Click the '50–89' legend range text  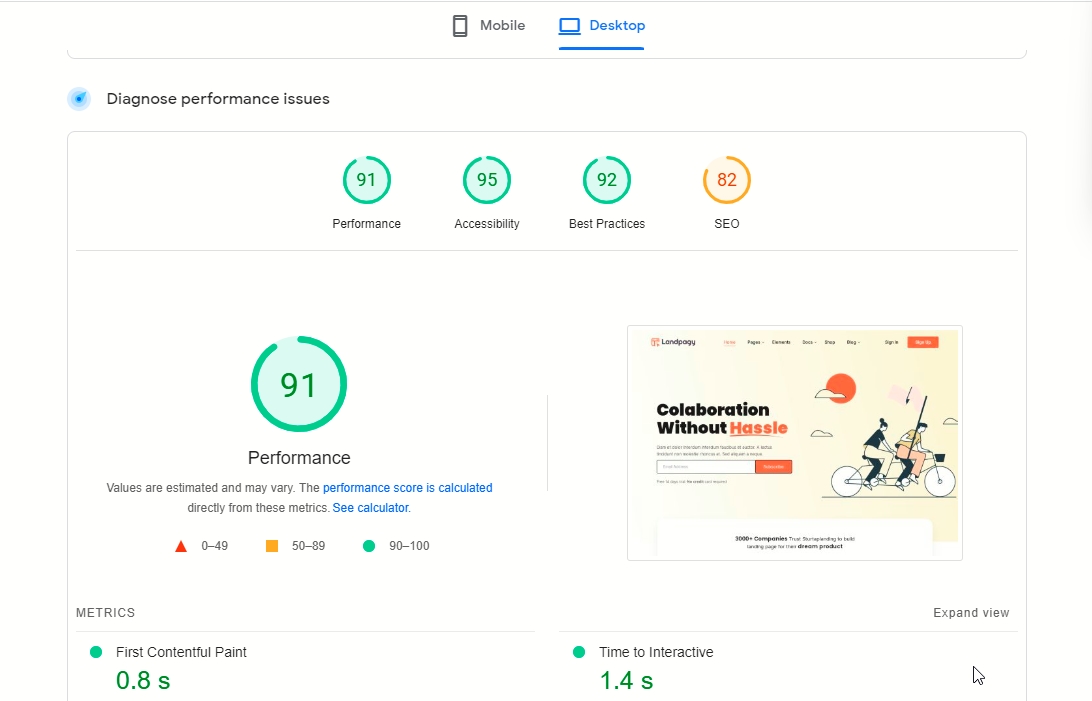pyautogui.click(x=309, y=546)
